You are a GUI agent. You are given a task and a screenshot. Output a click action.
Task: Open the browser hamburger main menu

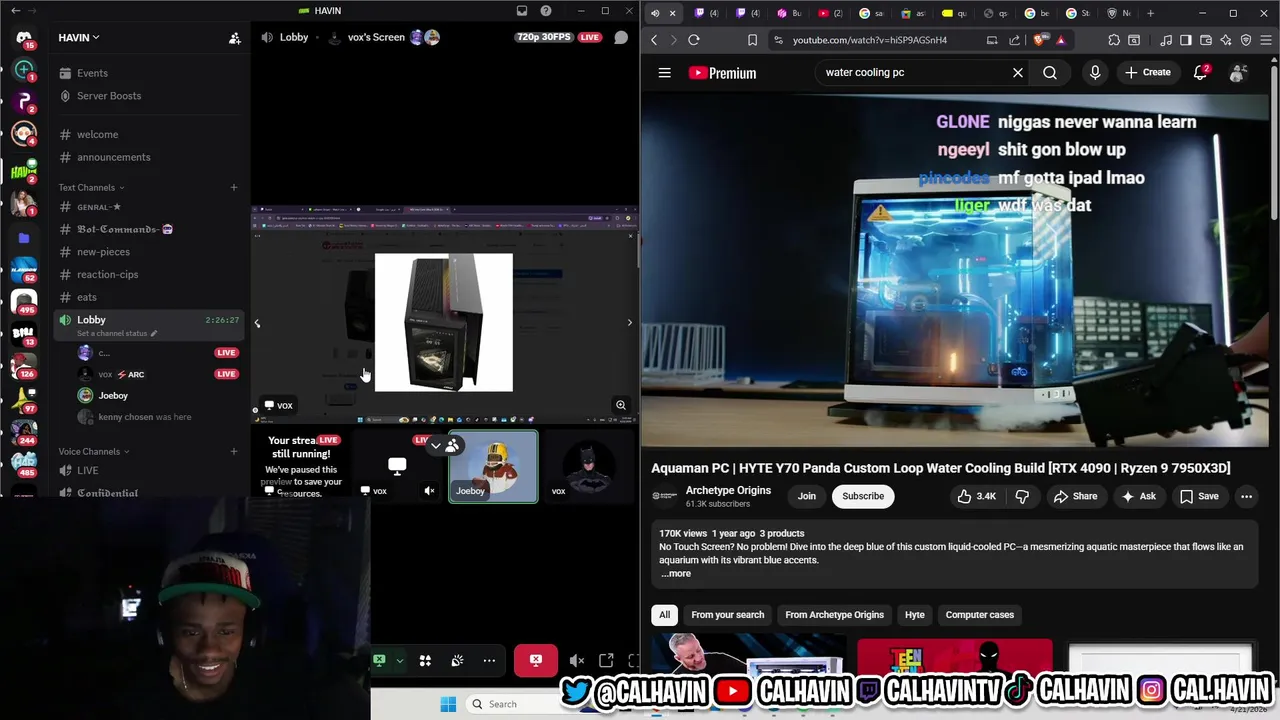1266,40
